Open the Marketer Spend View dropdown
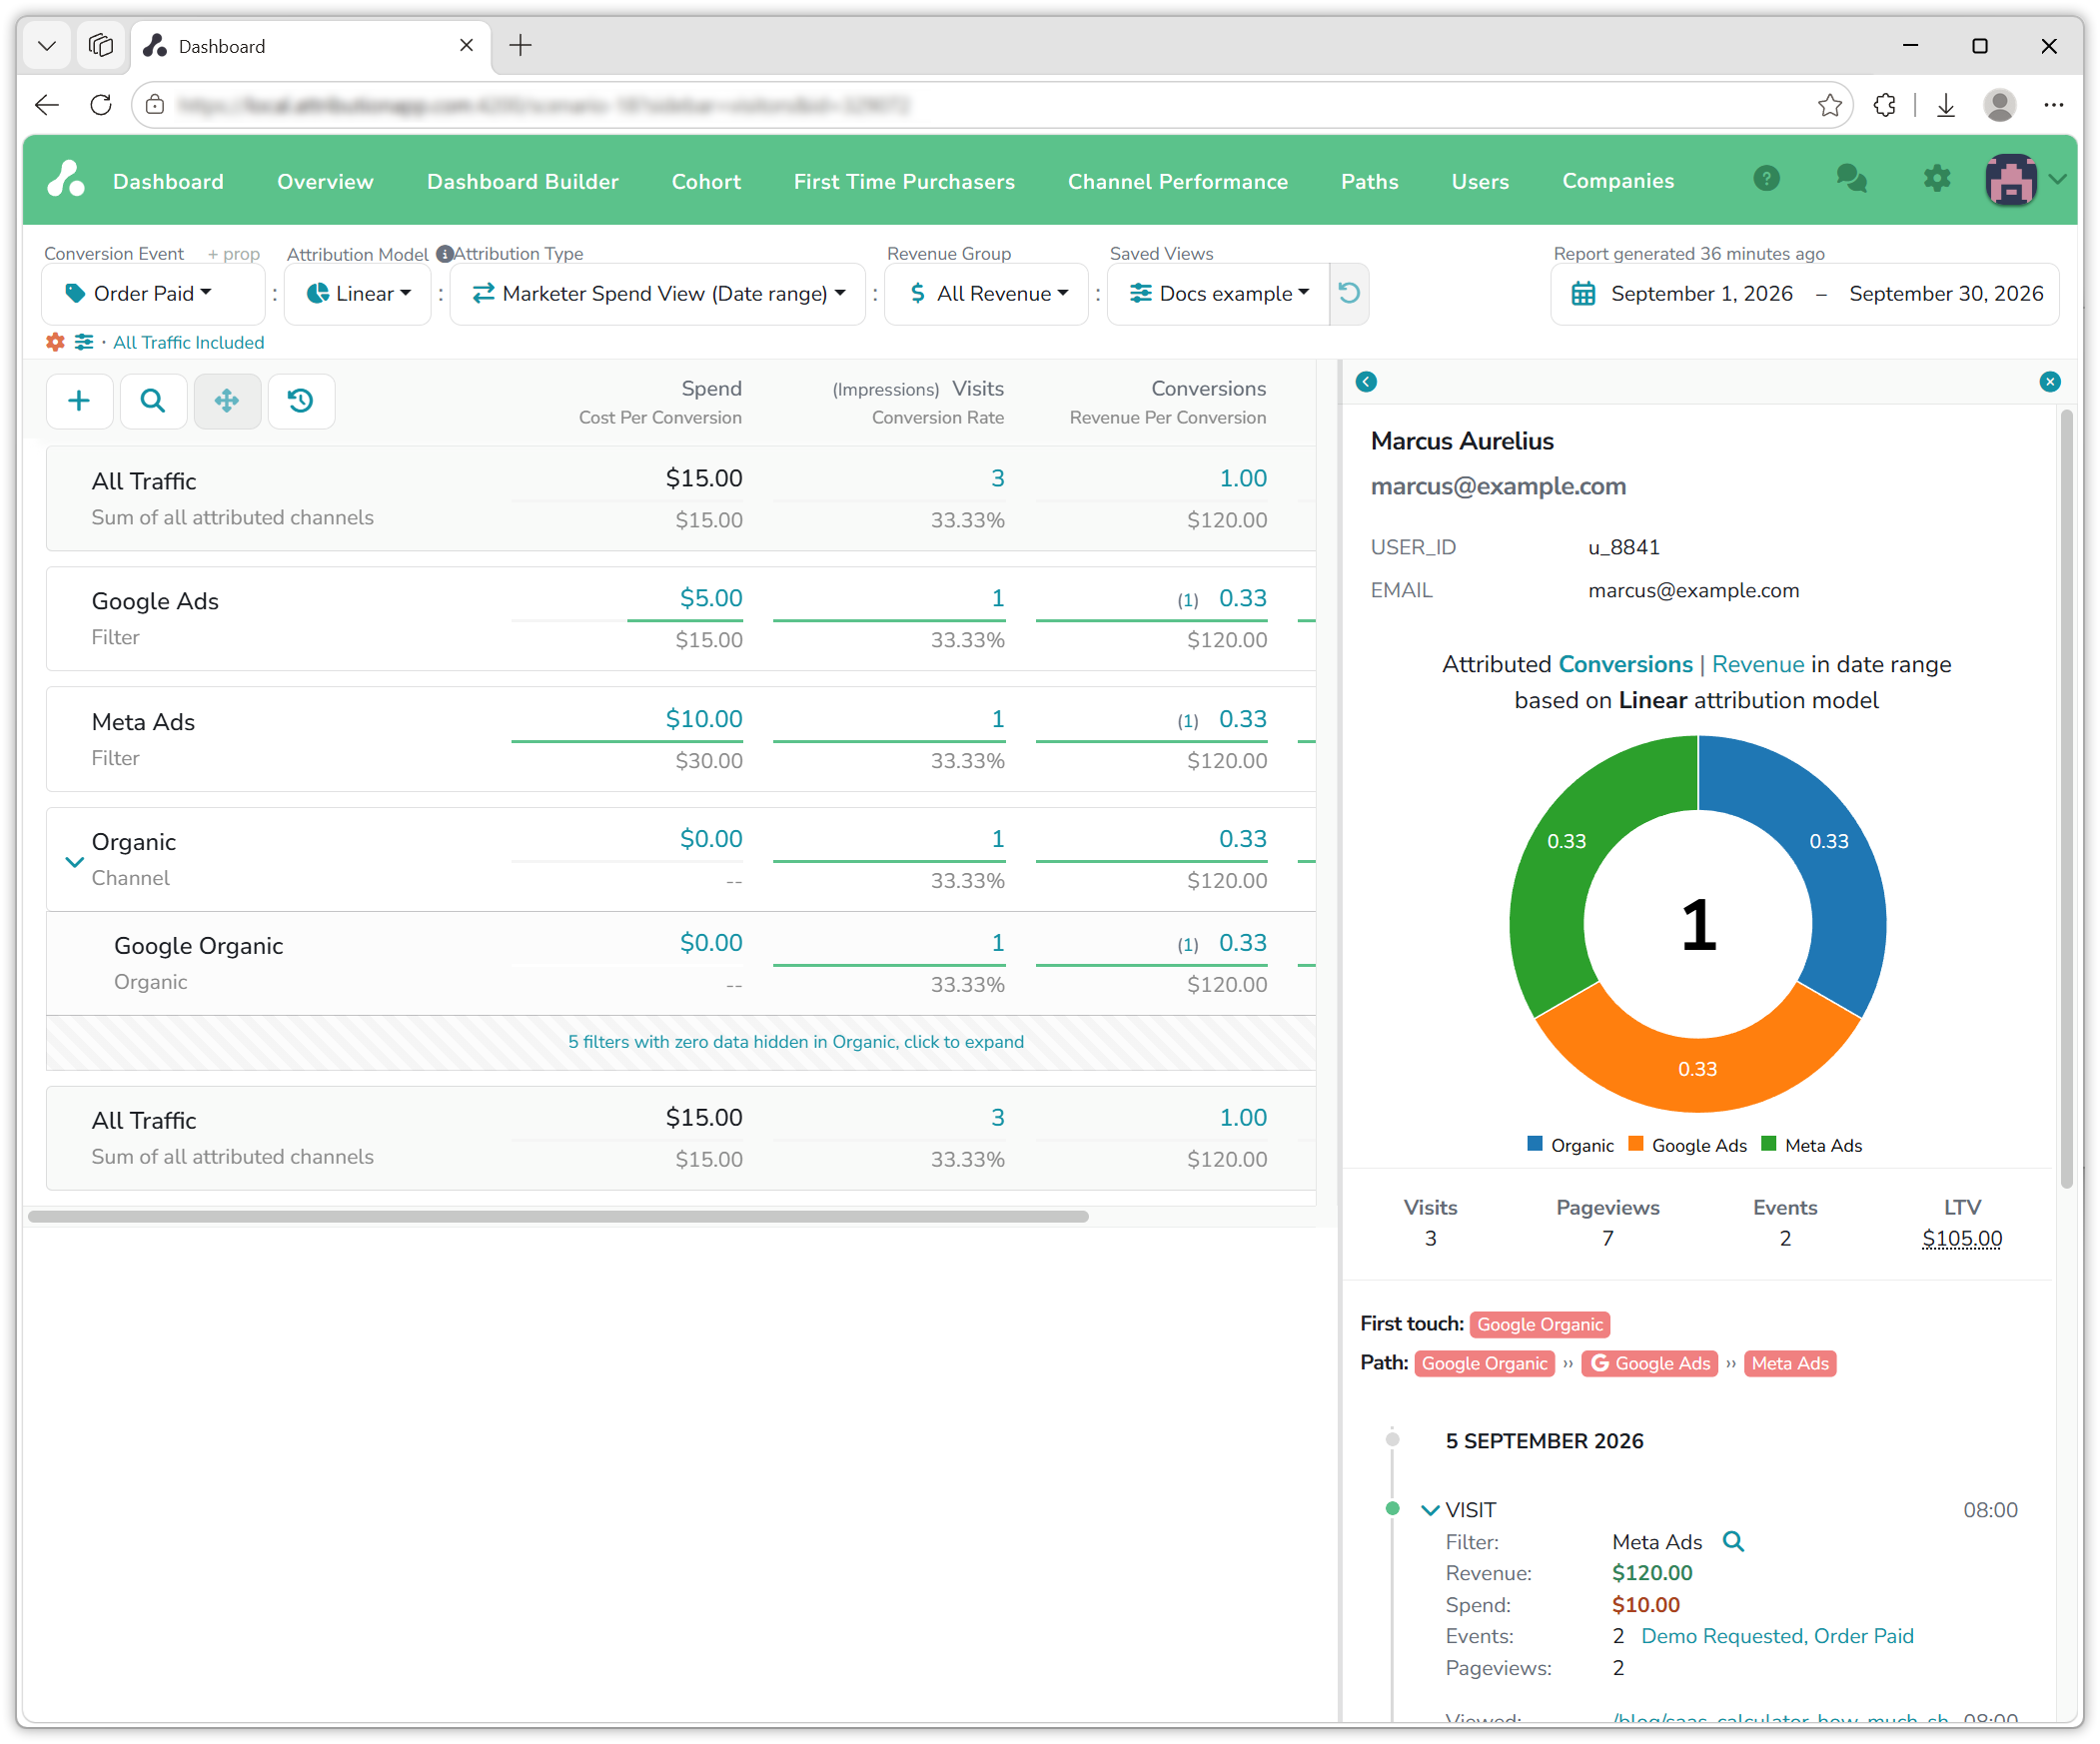2100x1744 pixels. pyautogui.click(x=658, y=294)
